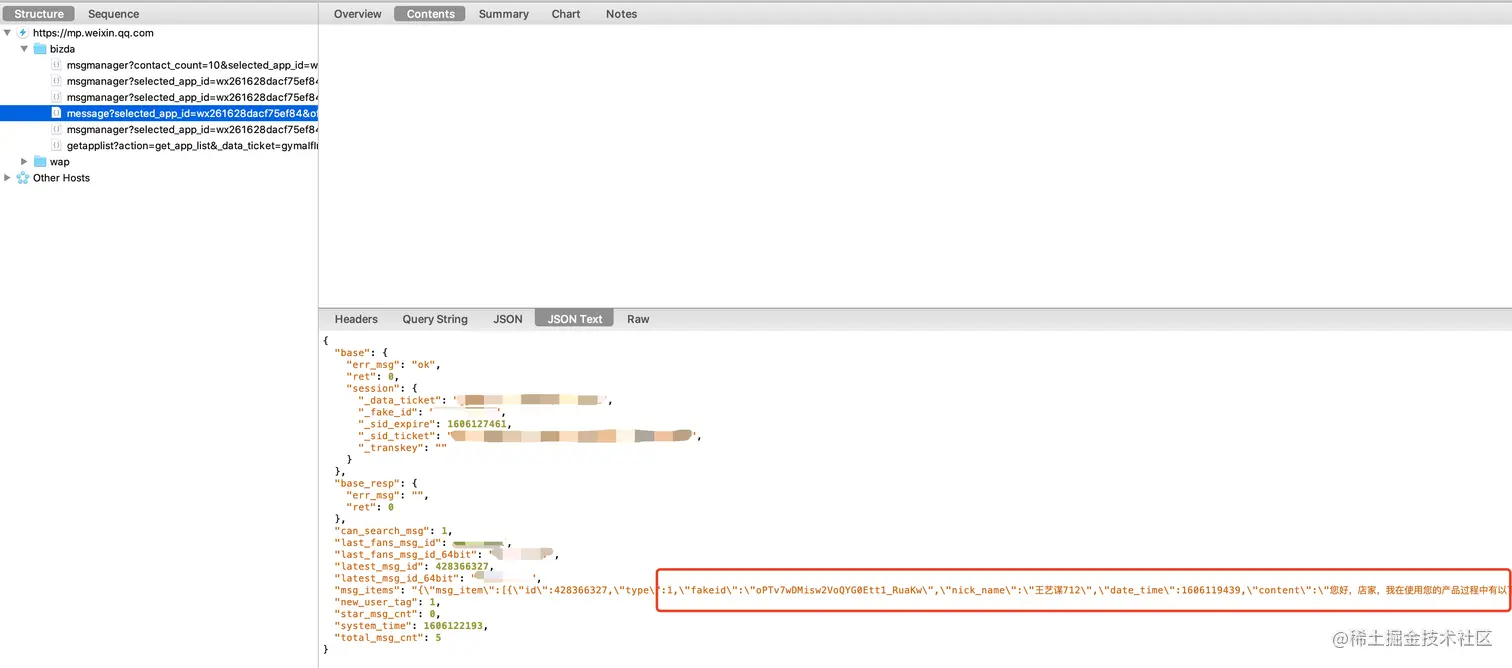Click the "_fake_id" key

pyautogui.click(x=390, y=412)
